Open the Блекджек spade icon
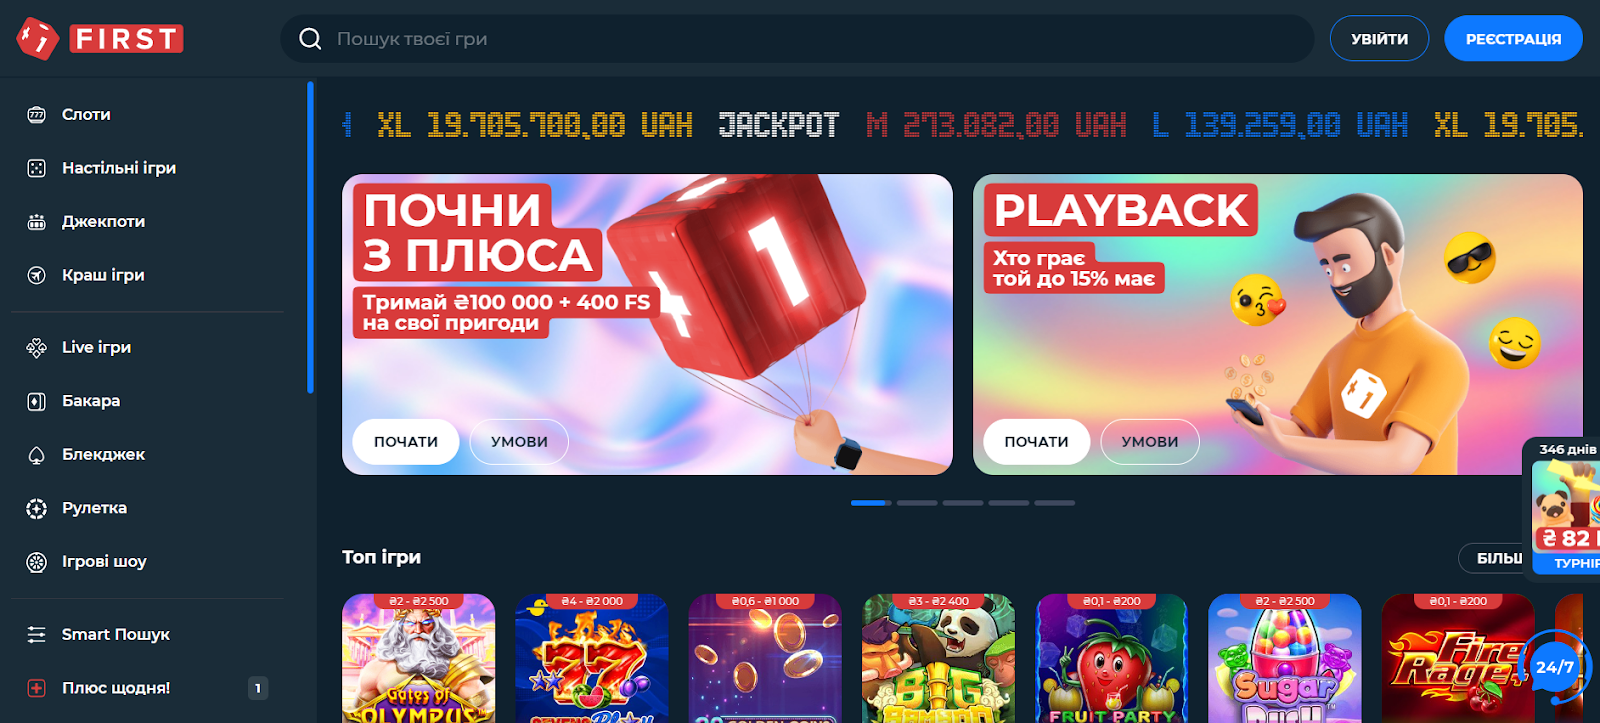This screenshot has width=1600, height=723. coord(37,455)
